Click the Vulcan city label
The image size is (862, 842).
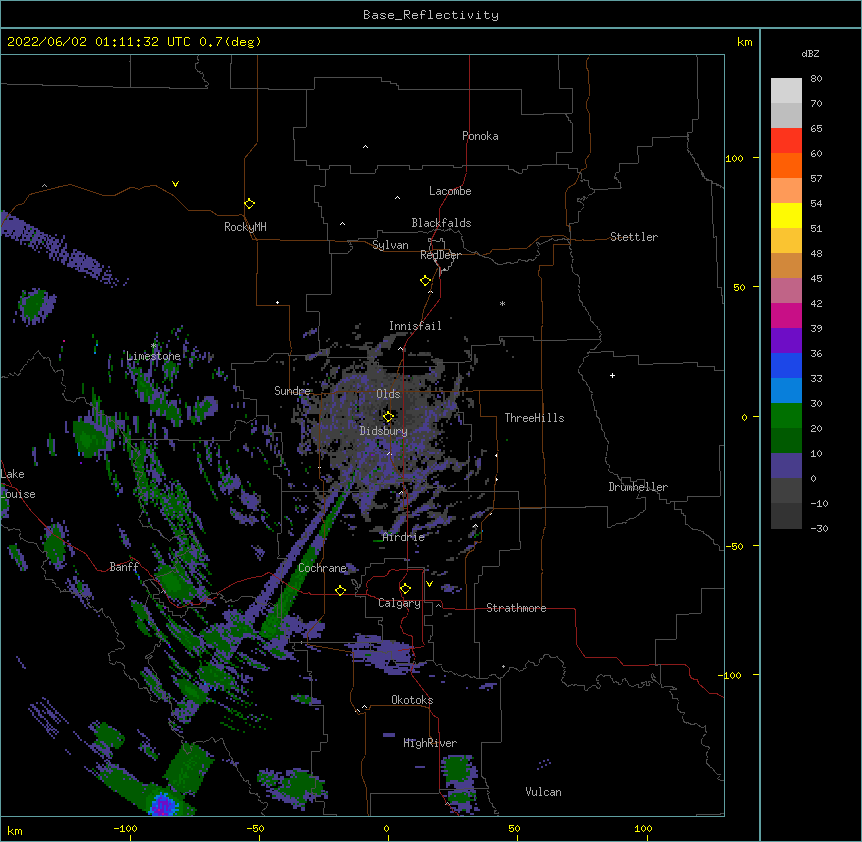tap(543, 792)
